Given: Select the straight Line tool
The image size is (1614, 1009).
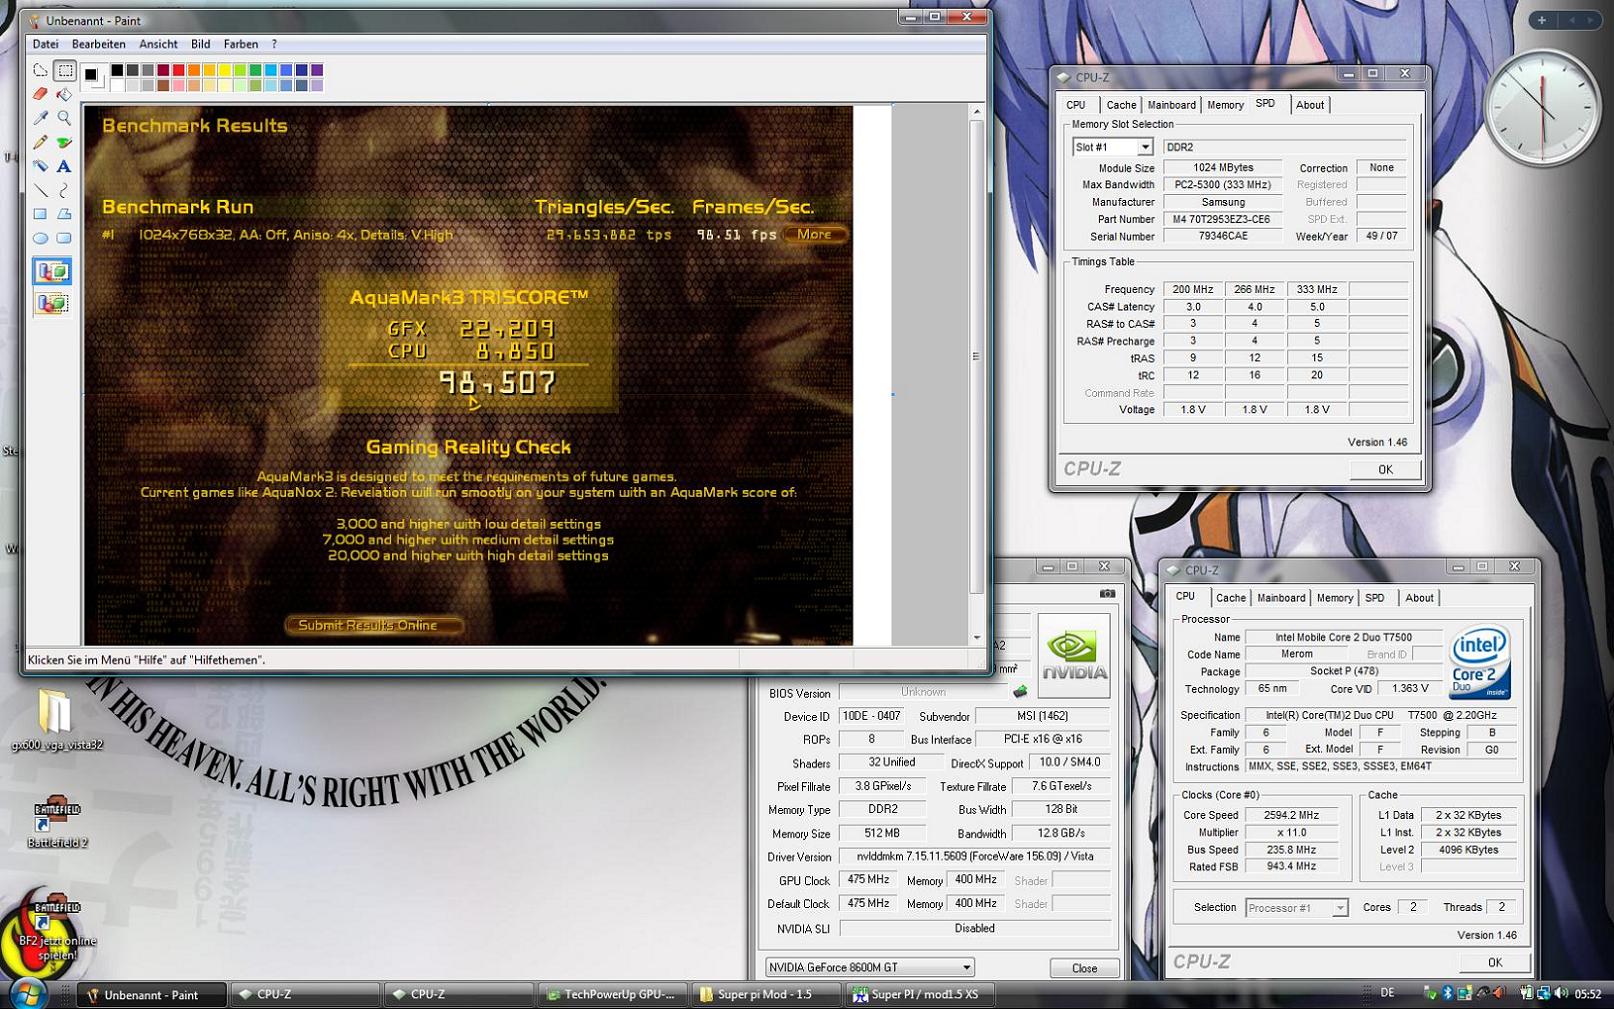Looking at the screenshot, I should tap(40, 190).
